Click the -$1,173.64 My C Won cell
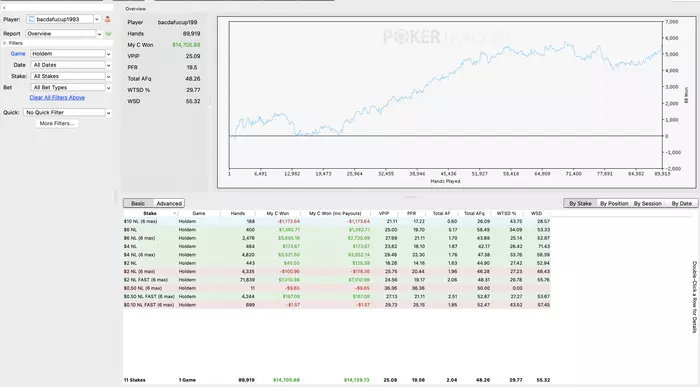Image resolution: width=700 pixels, height=387 pixels. point(288,221)
